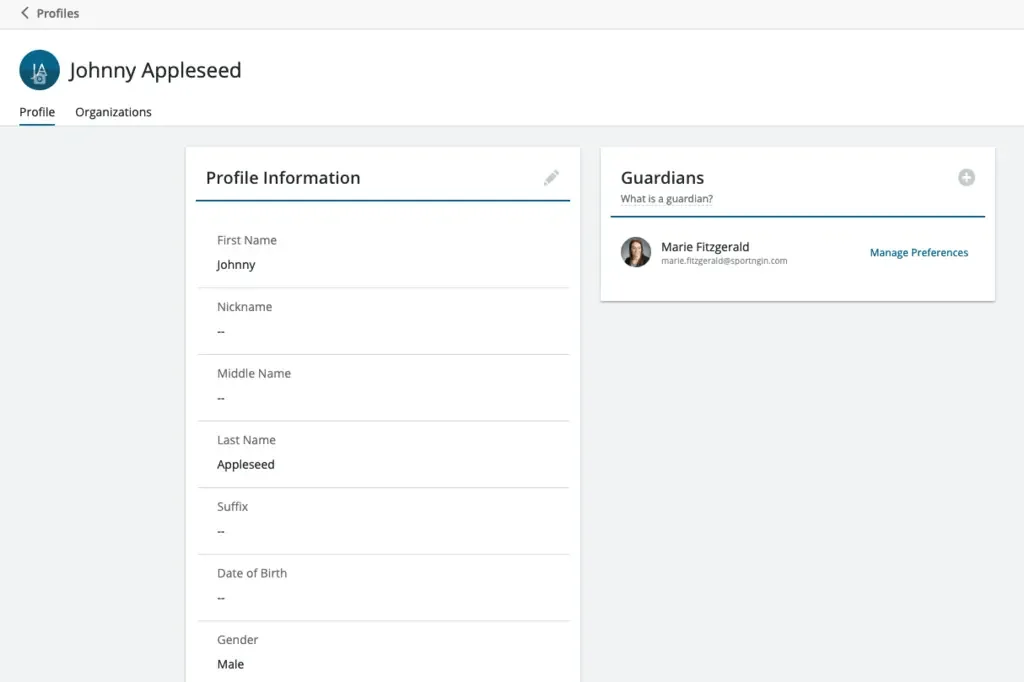This screenshot has width=1024, height=682.
Task: Click the guardian name Marie Fitzgerald
Action: 705,247
